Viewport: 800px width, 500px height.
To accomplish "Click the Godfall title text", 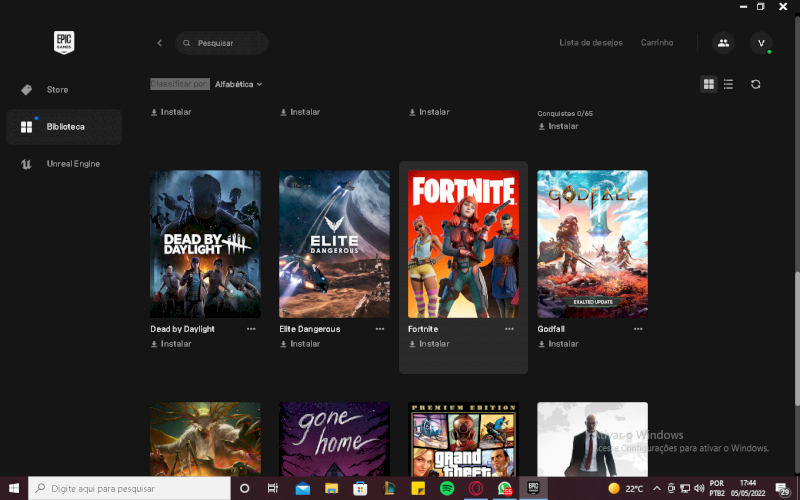I will (x=551, y=329).
